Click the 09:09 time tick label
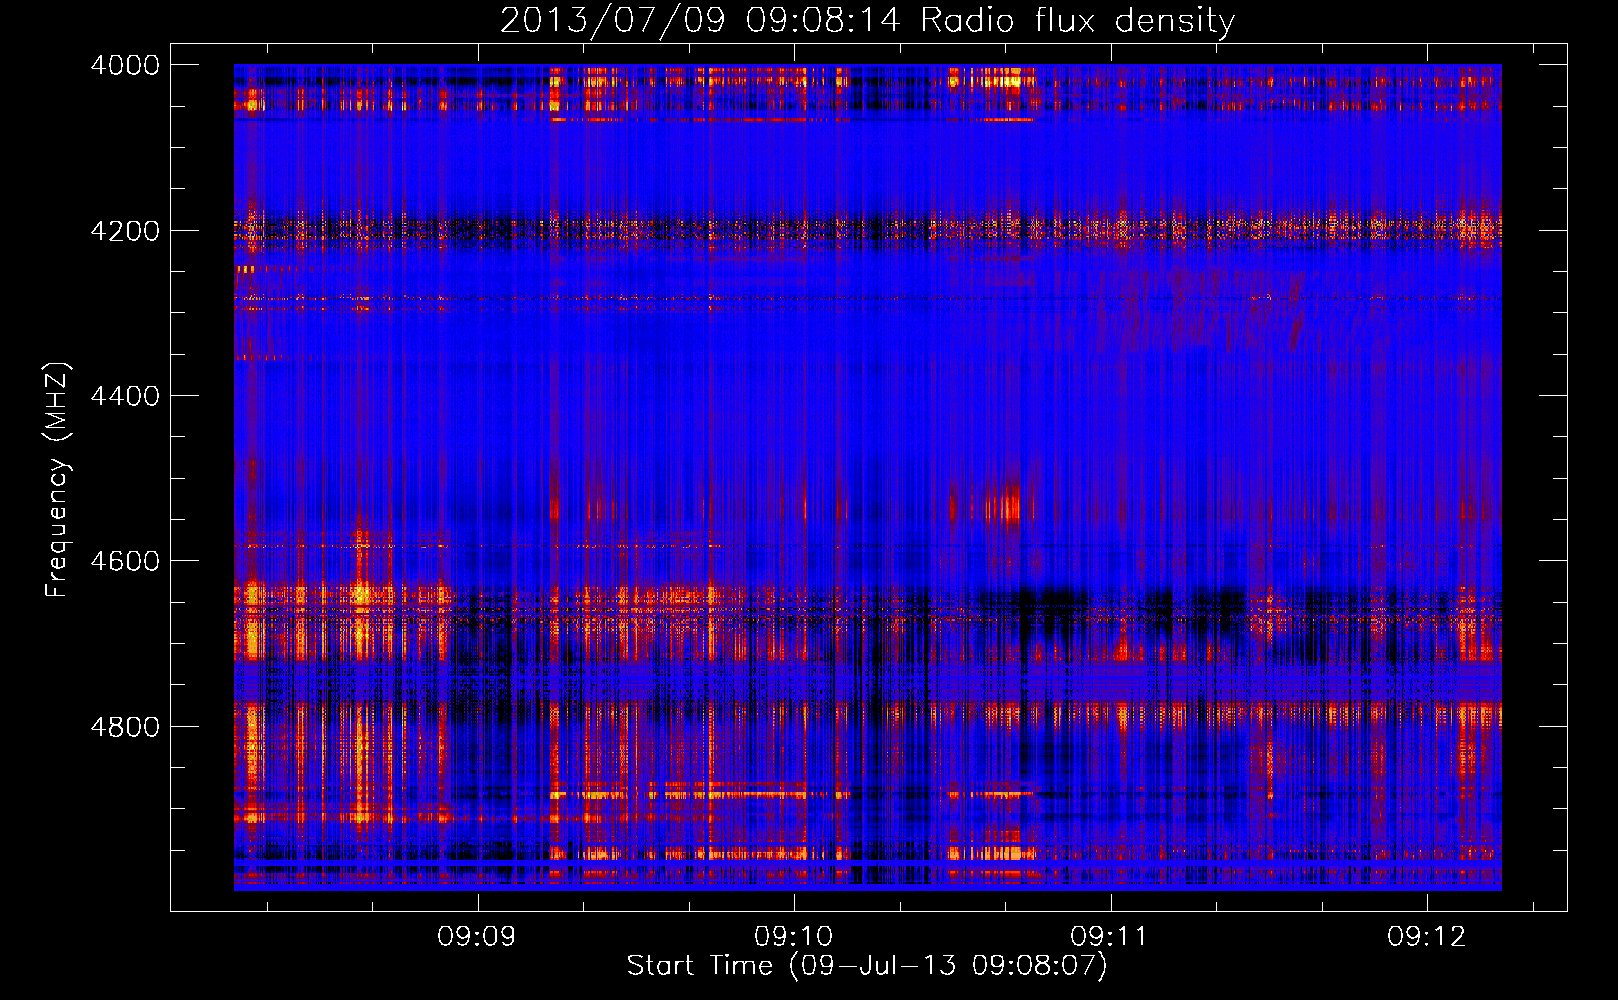The width and height of the screenshot is (1618, 1000). [476, 936]
